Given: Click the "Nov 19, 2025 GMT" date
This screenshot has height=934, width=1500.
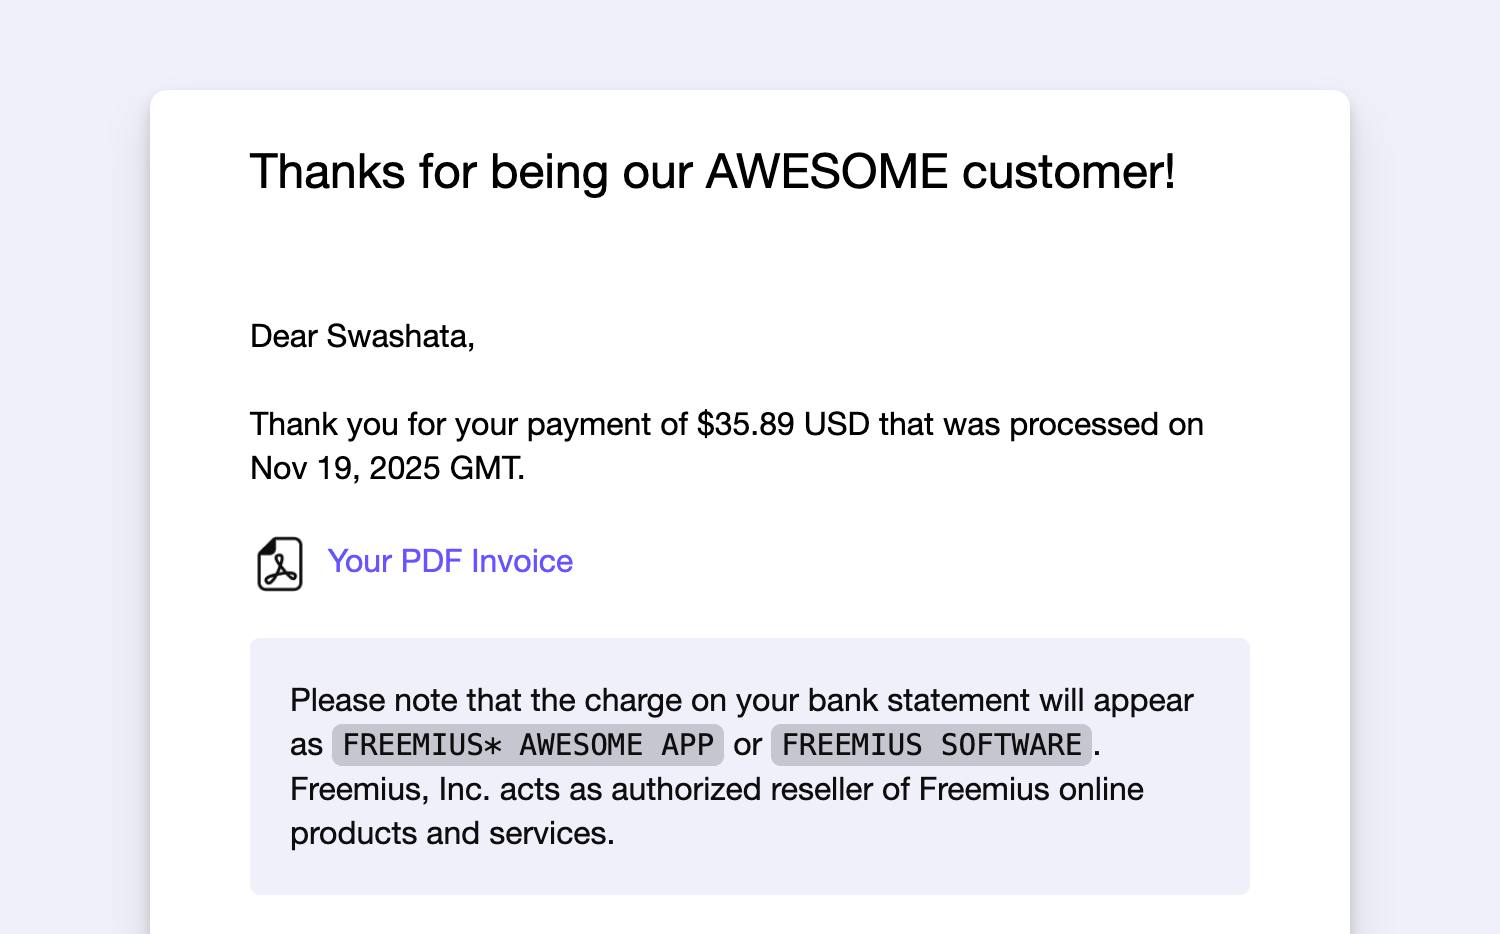Looking at the screenshot, I should point(386,468).
